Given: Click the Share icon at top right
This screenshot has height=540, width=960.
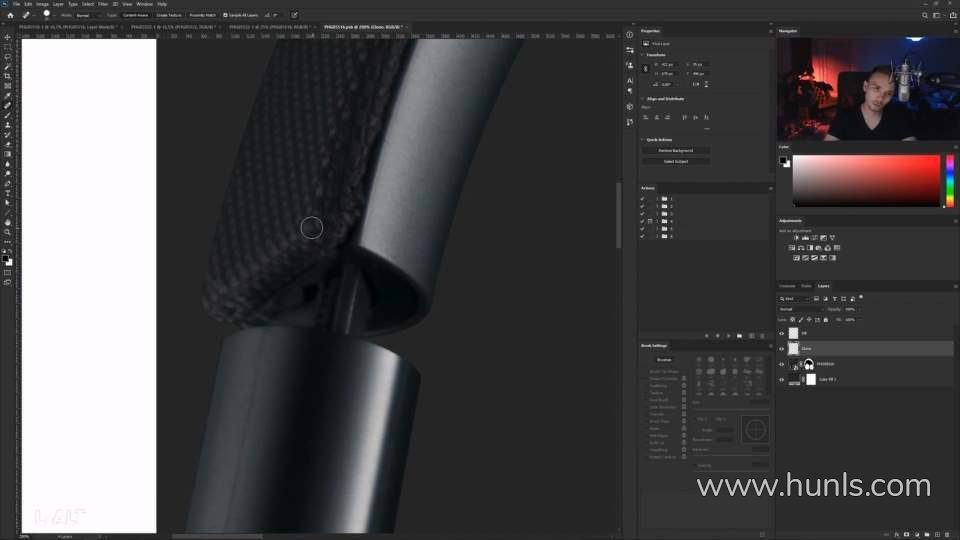Looking at the screenshot, I should pyautogui.click(x=953, y=15).
